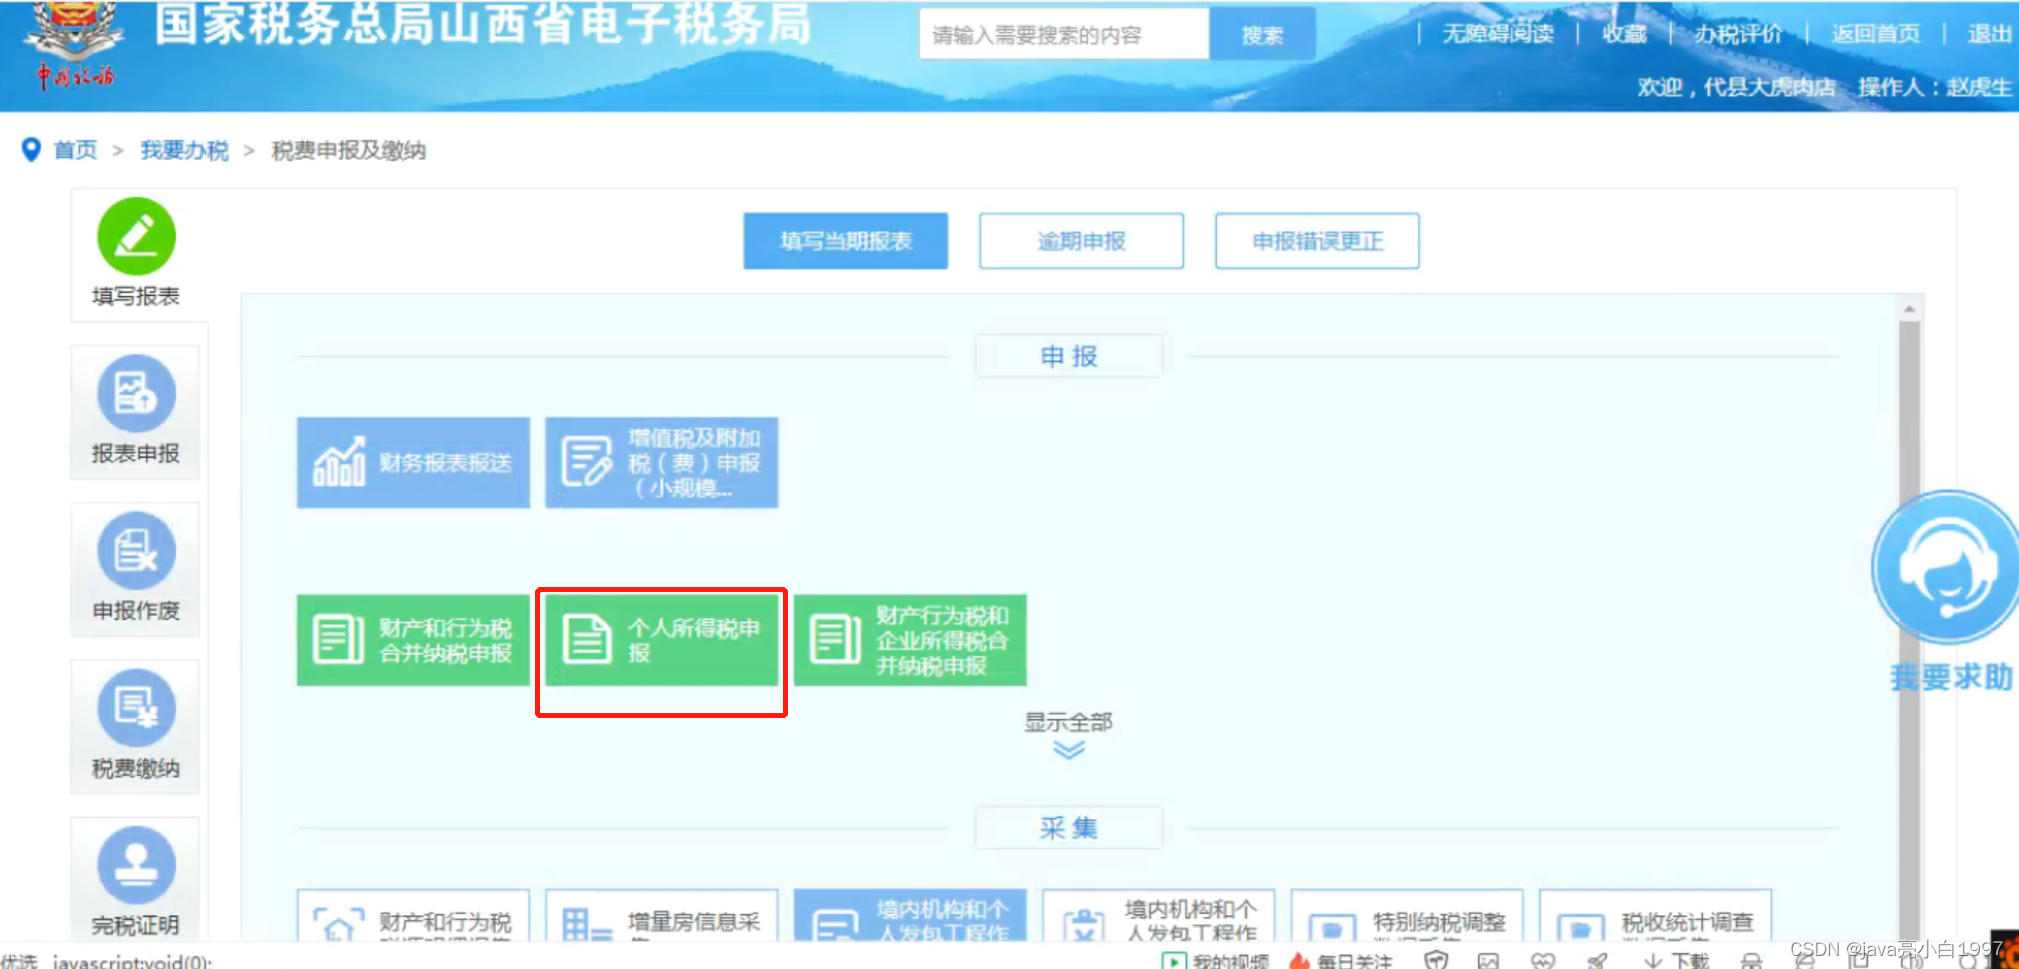
Task: Click 返回首页 in the top bar
Action: 1875,33
